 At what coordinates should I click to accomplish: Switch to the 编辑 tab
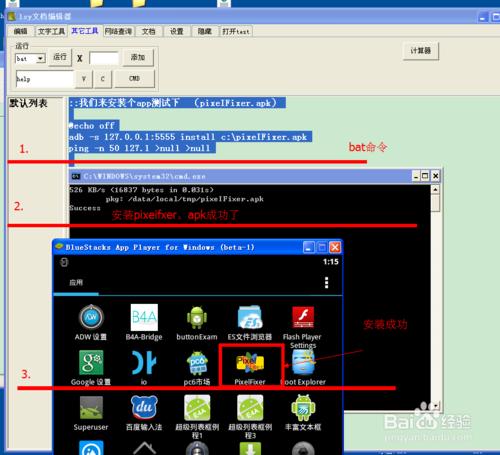point(21,31)
